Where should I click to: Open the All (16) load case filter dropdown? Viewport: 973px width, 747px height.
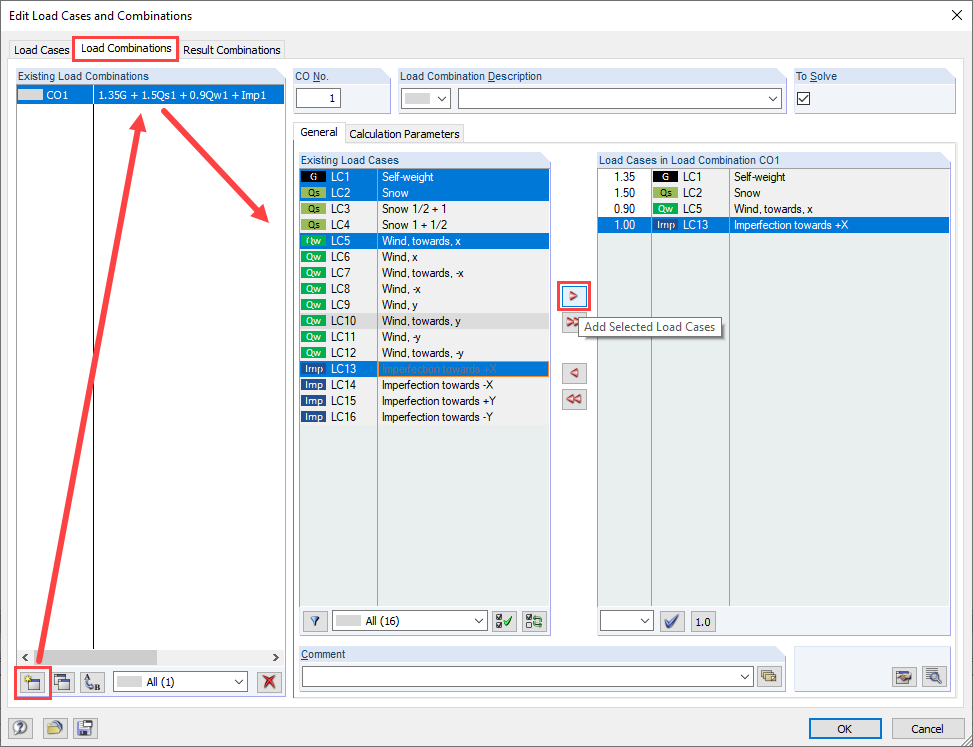[x=409, y=621]
